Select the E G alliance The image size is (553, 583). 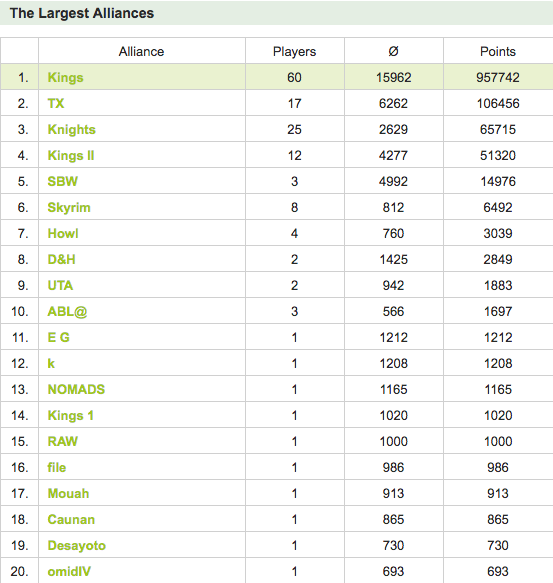pos(58,338)
